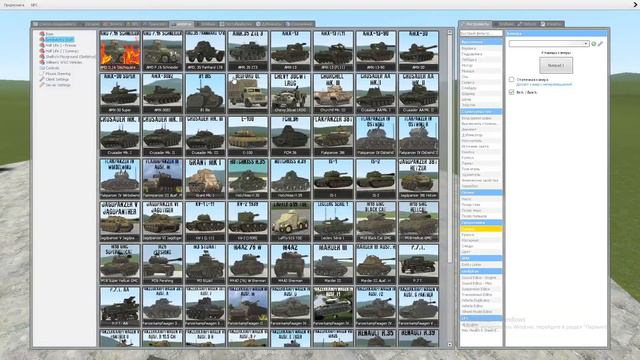
Task: Select the Crusader Mk. III icon
Action: (205, 136)
